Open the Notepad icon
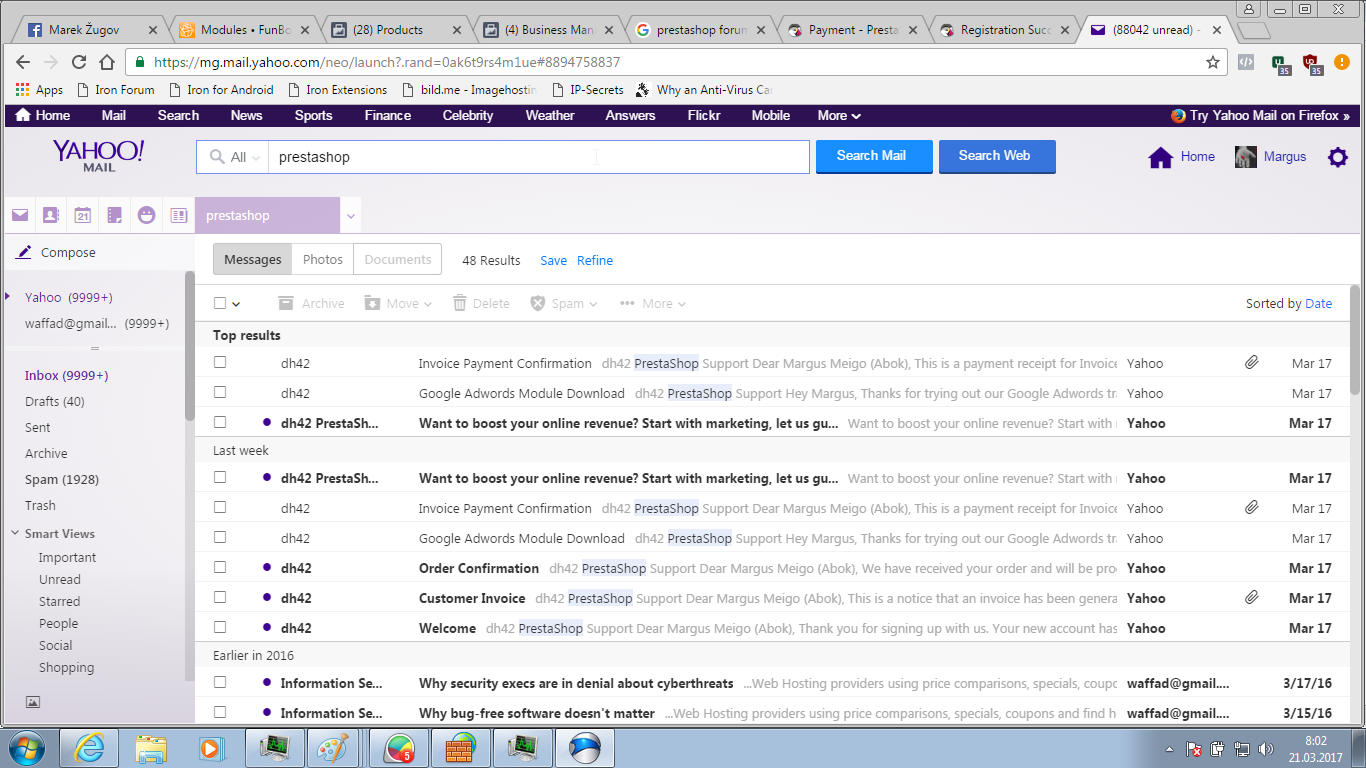 tap(115, 215)
